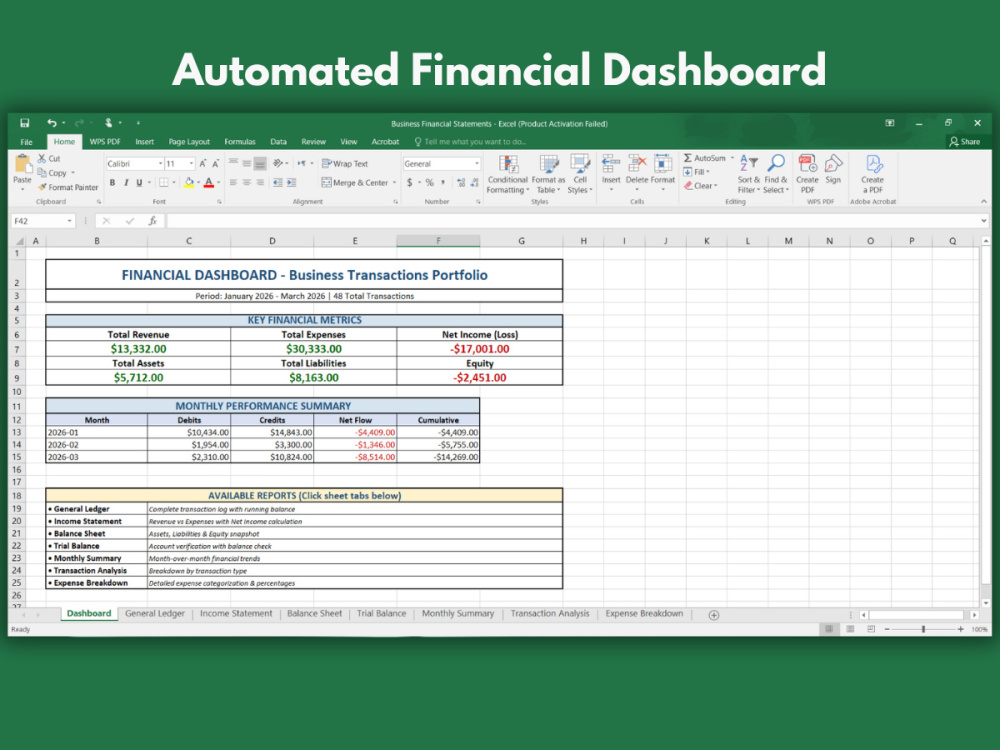Image resolution: width=1000 pixels, height=750 pixels.
Task: Open the Clear dropdown
Action: pos(700,186)
